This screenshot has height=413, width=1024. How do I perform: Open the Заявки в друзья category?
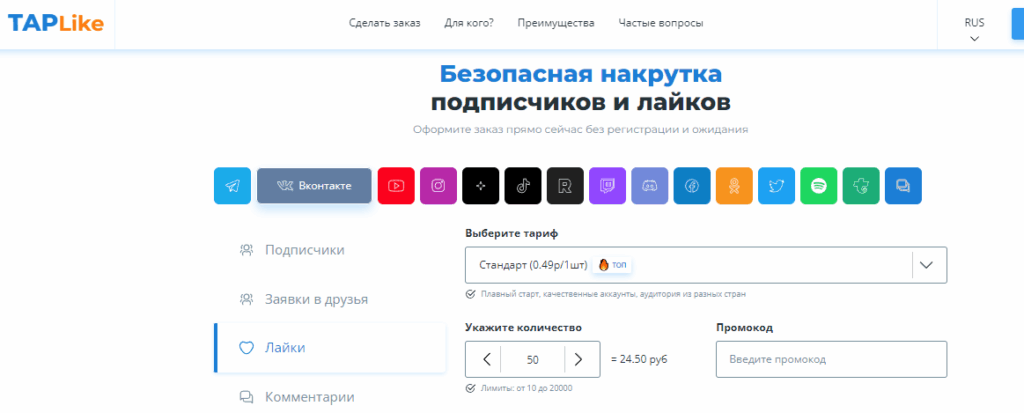click(x=330, y=299)
